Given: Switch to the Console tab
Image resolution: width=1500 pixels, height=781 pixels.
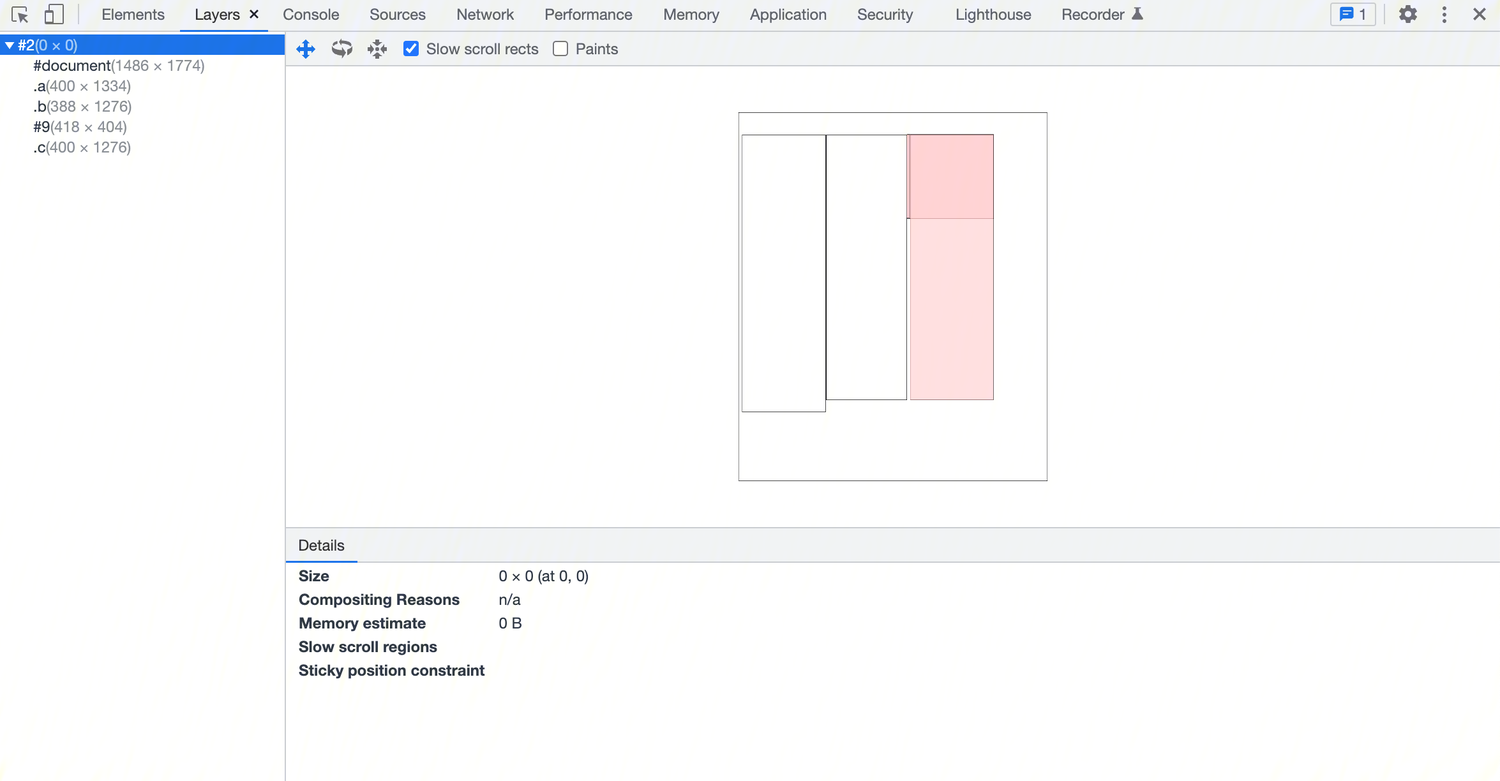Looking at the screenshot, I should 311,15.
